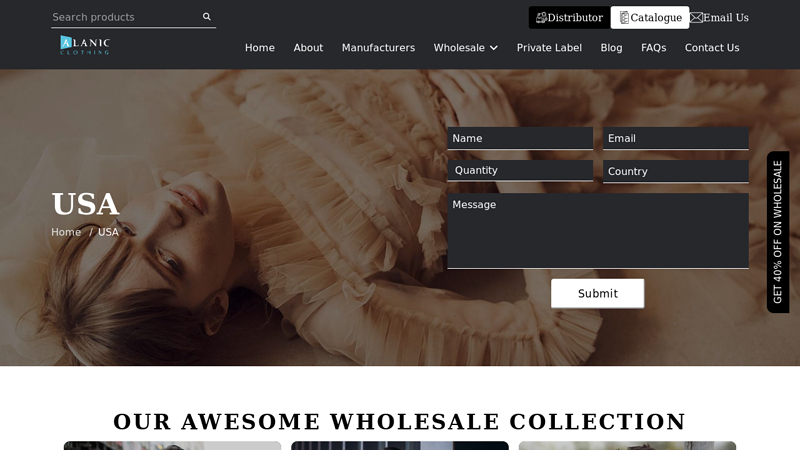Click Our Awesome Wholesale Collection heading
The width and height of the screenshot is (800, 450).
pos(399,422)
